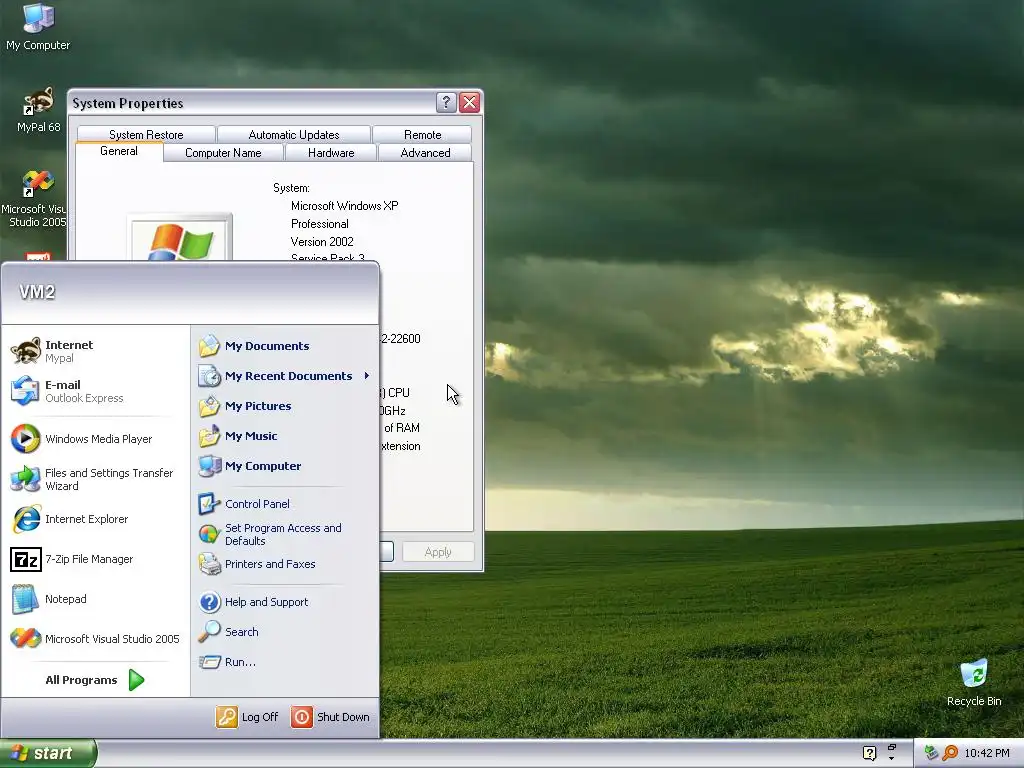
Task: Click the Start button
Action: 48,753
